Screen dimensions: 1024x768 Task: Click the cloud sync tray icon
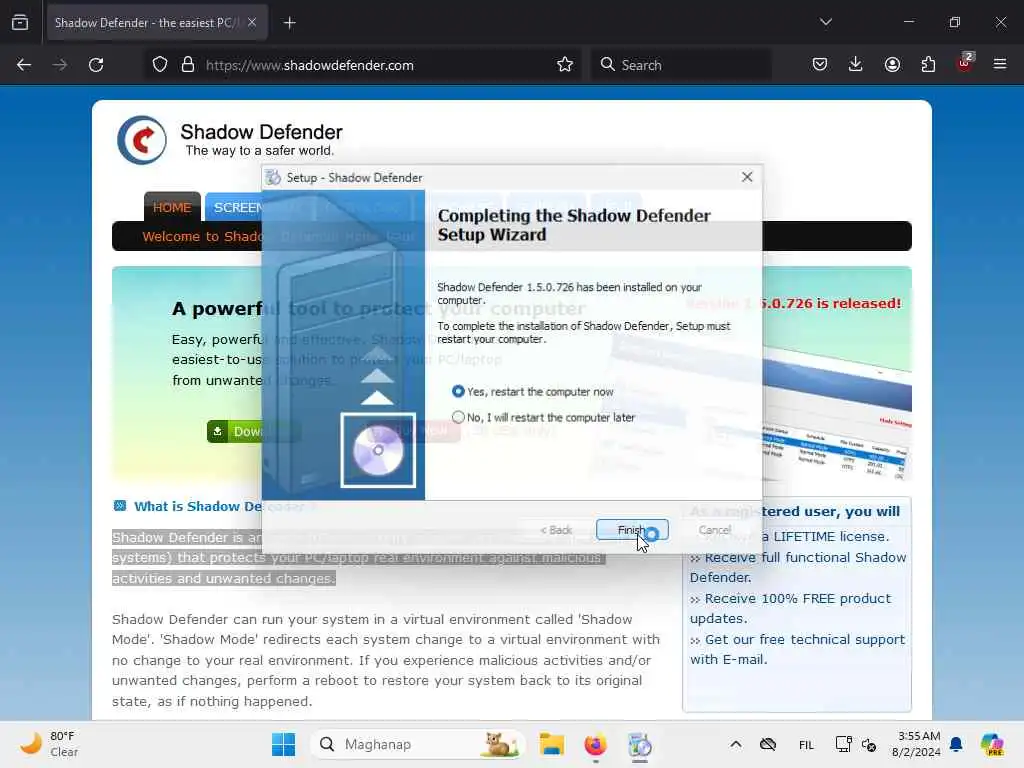769,744
